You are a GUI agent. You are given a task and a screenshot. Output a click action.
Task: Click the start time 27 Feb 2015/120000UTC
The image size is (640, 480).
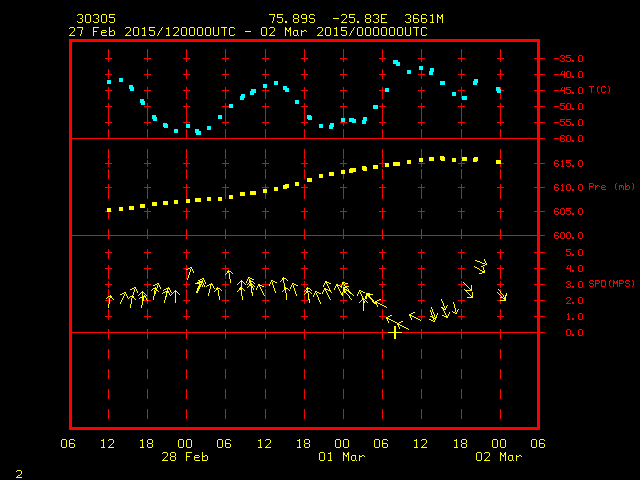[x=152, y=32]
